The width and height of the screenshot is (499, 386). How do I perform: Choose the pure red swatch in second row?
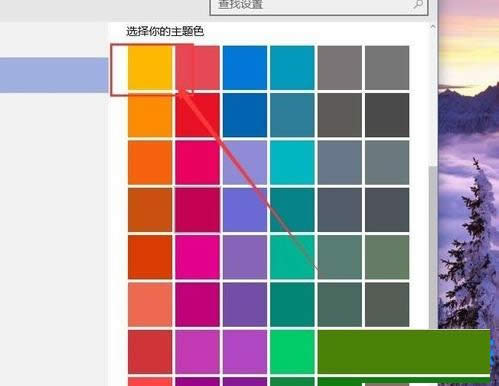(x=197, y=115)
